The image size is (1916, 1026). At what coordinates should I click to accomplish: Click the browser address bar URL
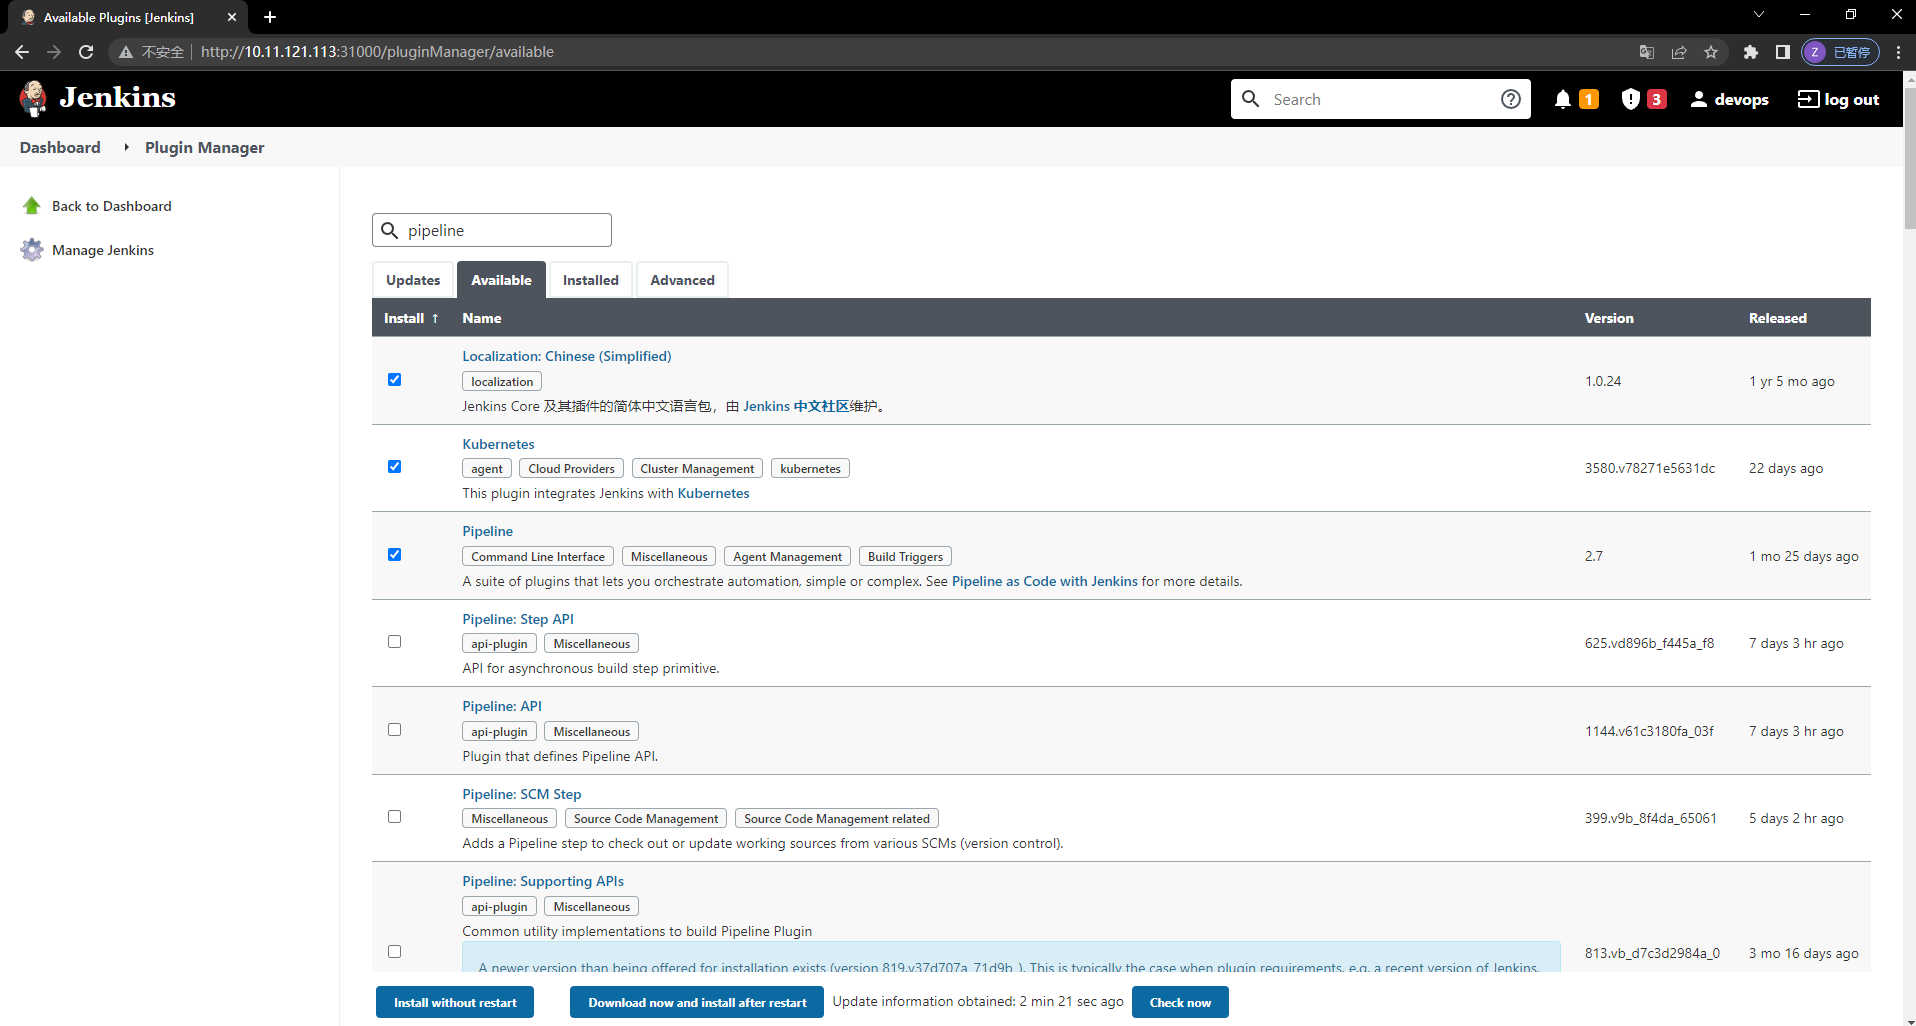tap(377, 52)
